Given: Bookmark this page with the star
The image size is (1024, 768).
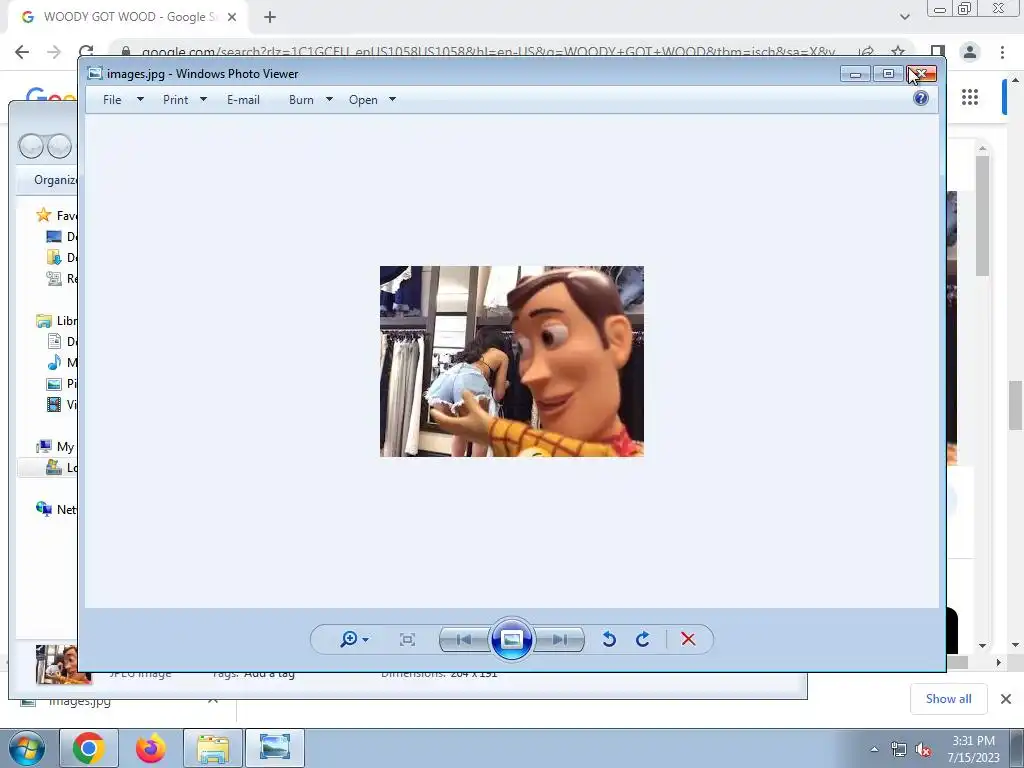Looking at the screenshot, I should [x=898, y=52].
